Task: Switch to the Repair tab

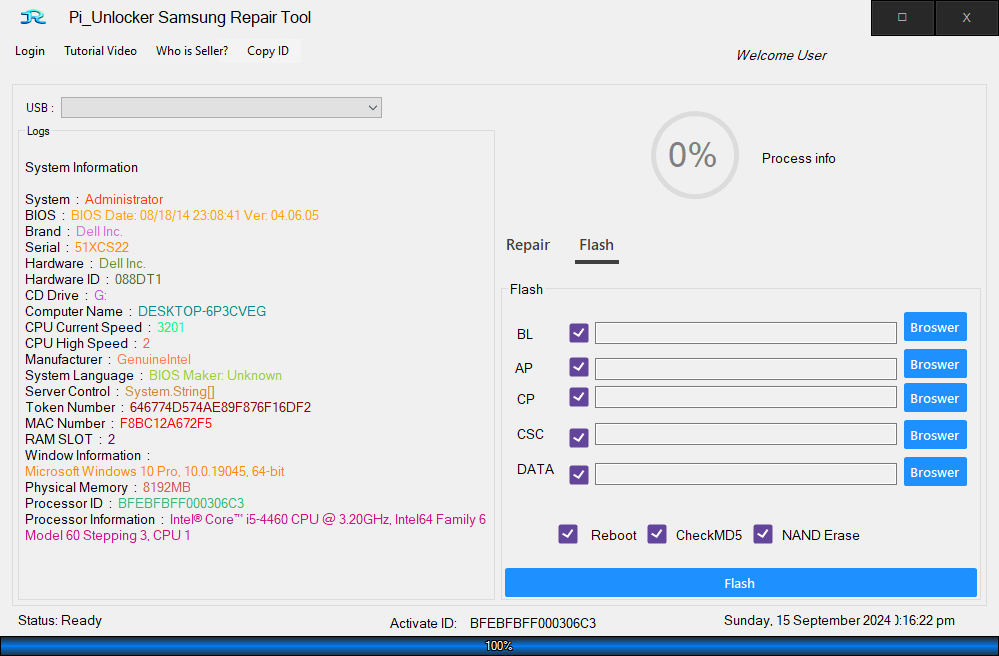Action: pos(528,245)
